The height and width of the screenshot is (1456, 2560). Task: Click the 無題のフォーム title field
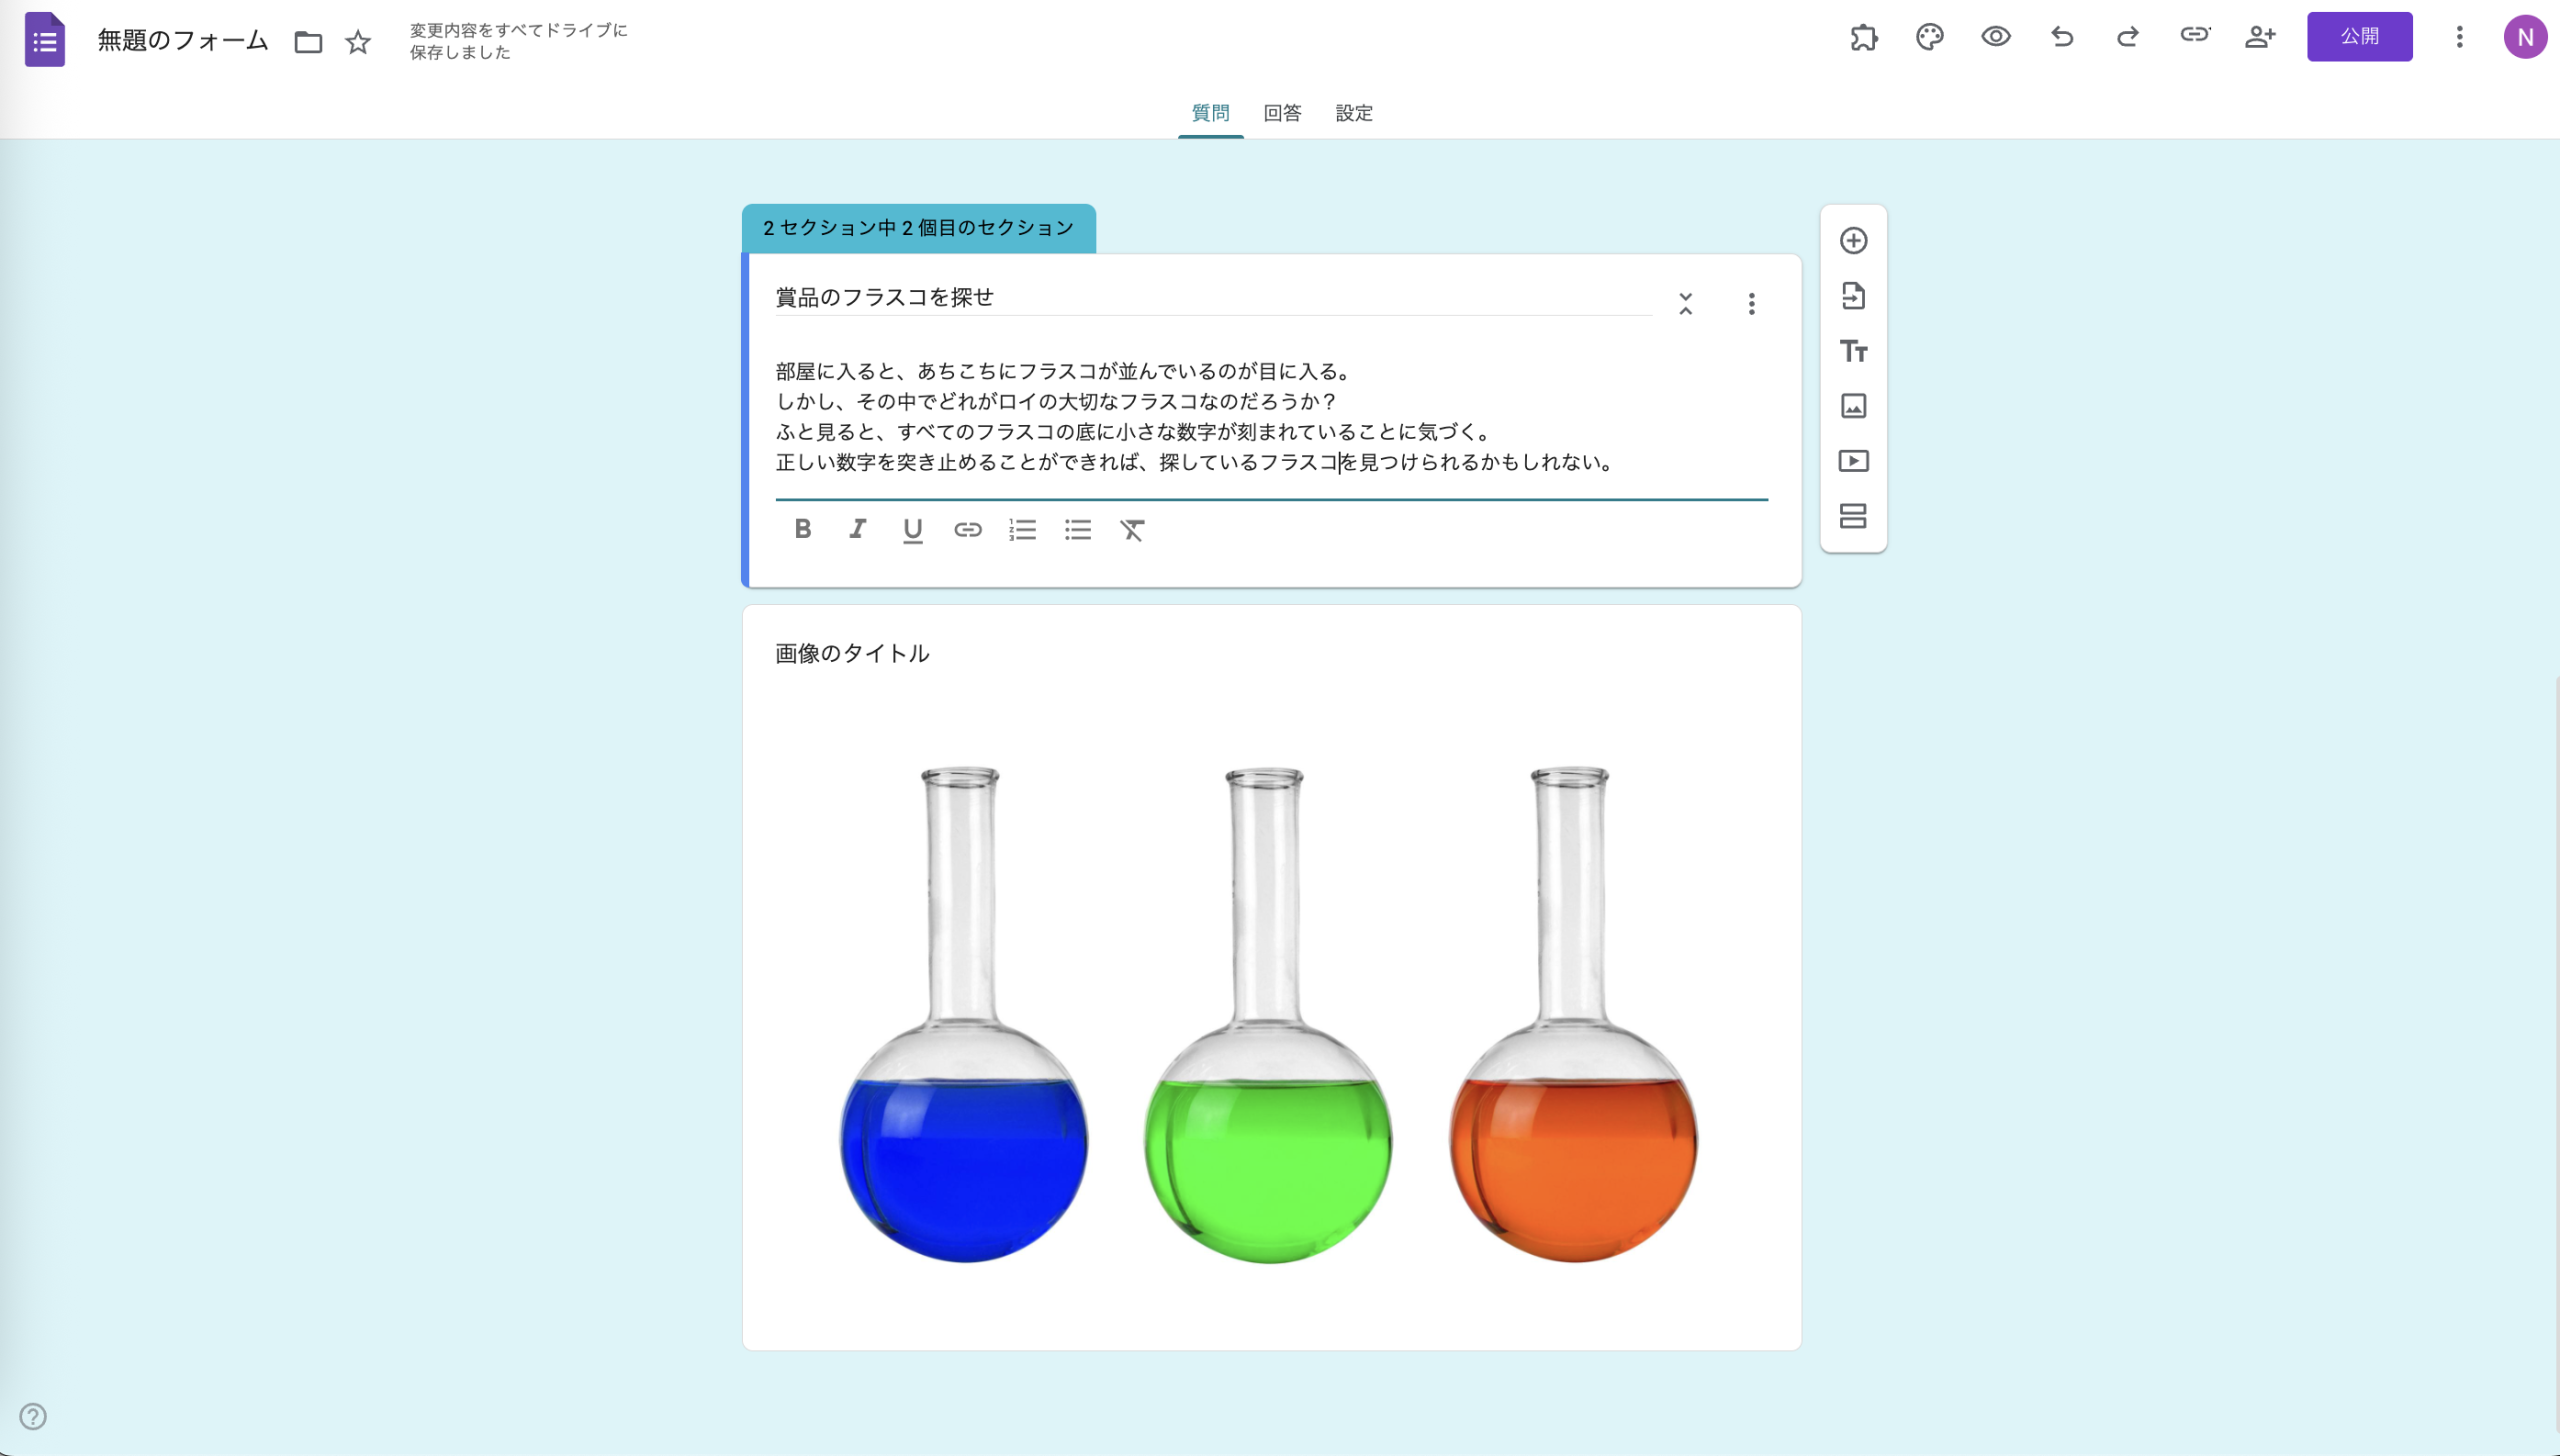(x=182, y=41)
